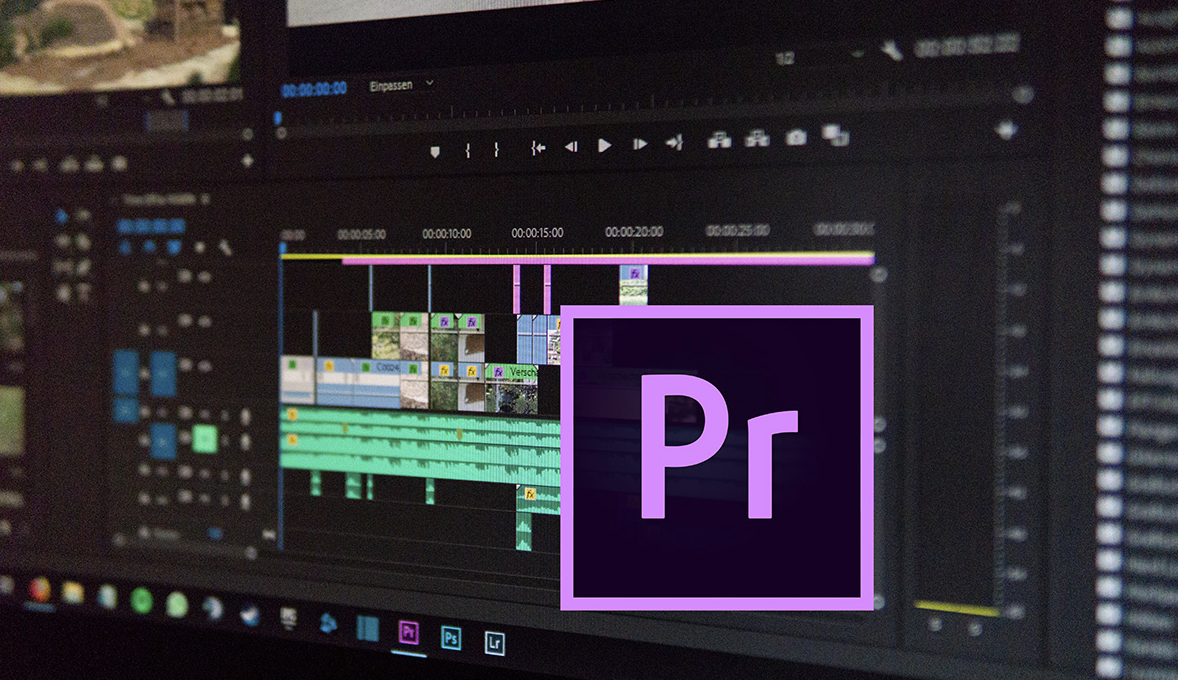Image resolution: width=1178 pixels, height=680 pixels.
Task: Select the Selection tool in the tools panel
Action: click(61, 216)
